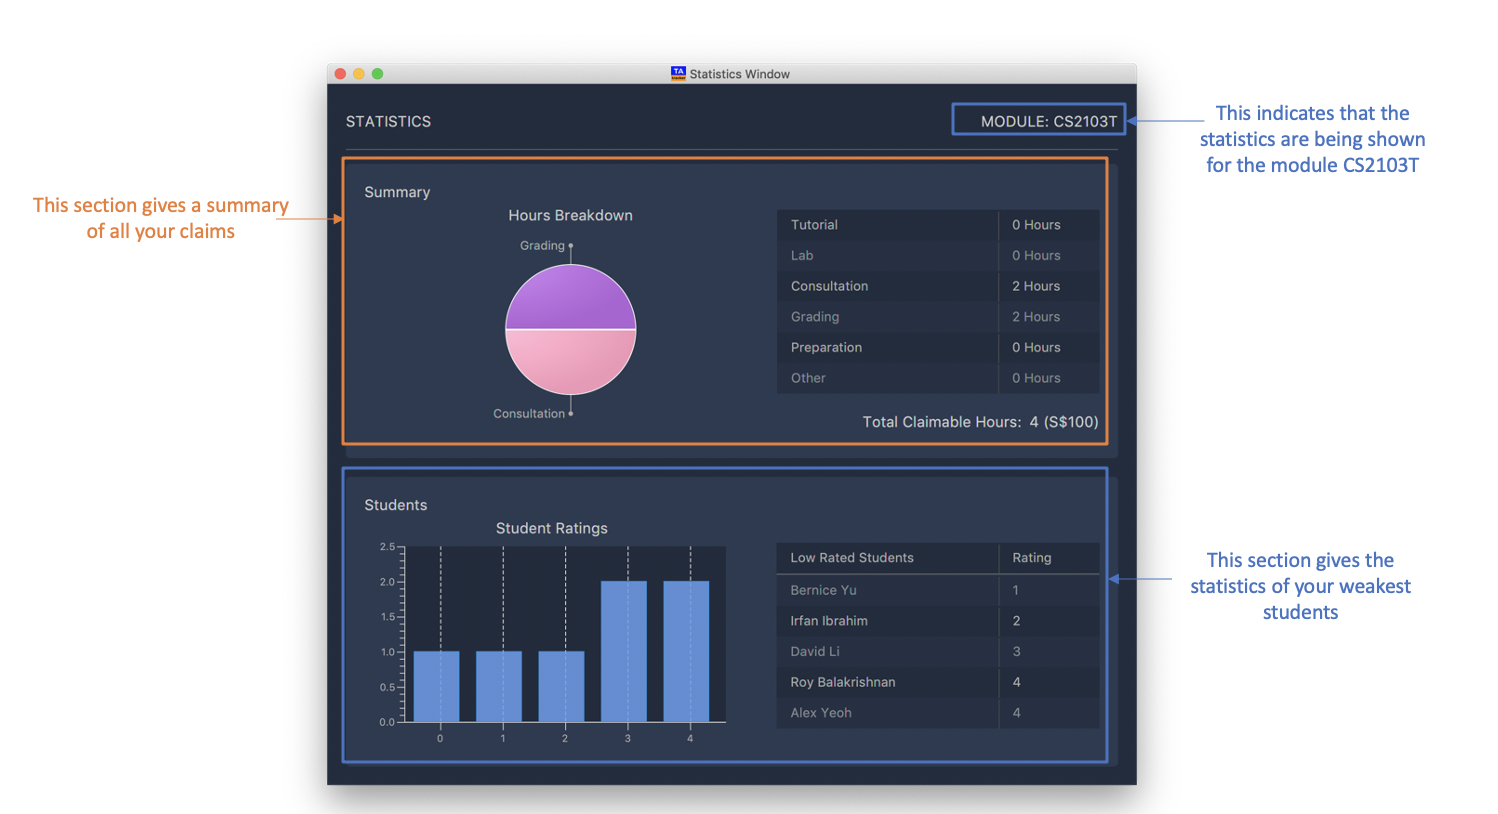This screenshot has width=1498, height=814.
Task: Click the STATISTICS heading
Action: click(x=388, y=121)
